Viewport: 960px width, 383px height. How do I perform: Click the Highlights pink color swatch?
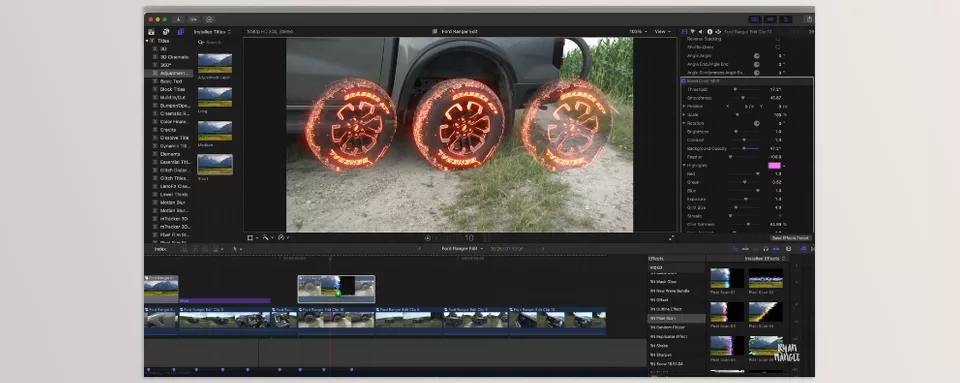click(774, 165)
